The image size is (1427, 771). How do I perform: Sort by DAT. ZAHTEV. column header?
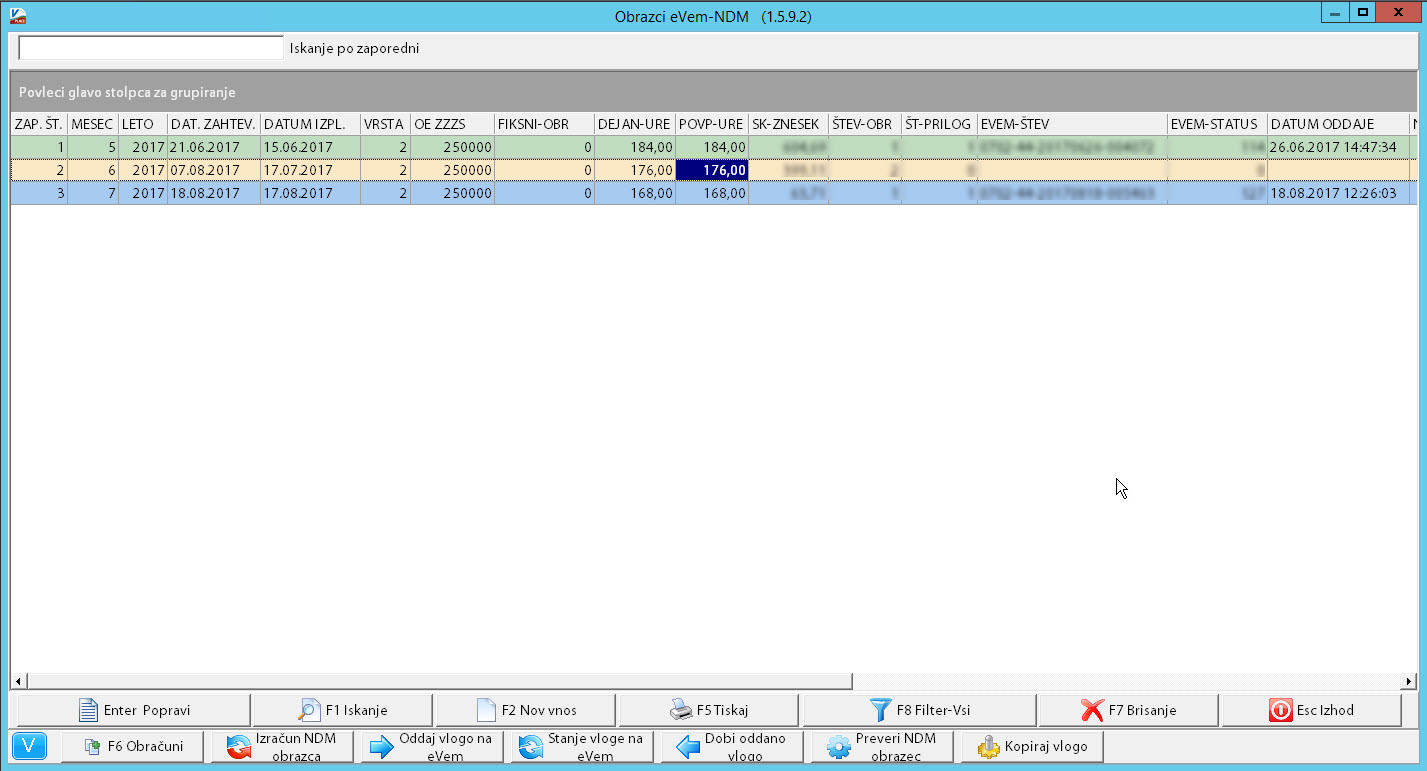tap(213, 124)
